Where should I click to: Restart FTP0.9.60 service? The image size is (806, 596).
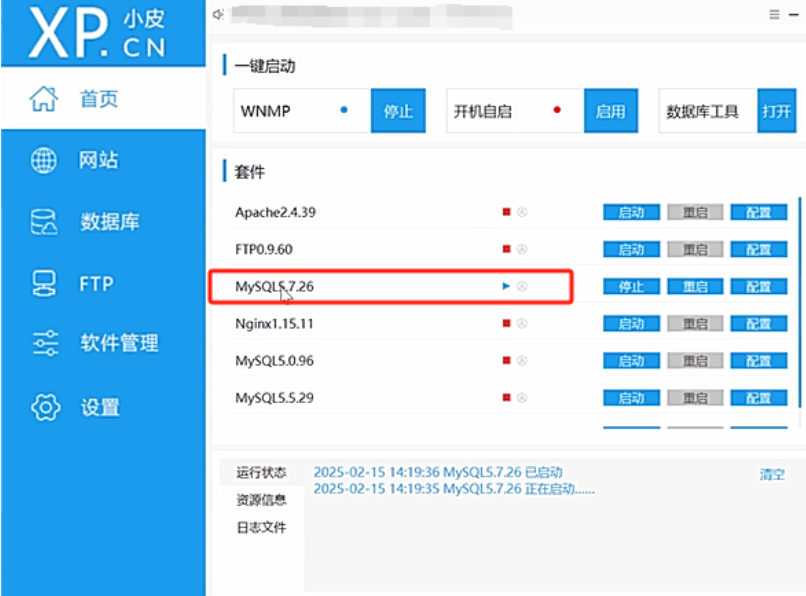(695, 249)
